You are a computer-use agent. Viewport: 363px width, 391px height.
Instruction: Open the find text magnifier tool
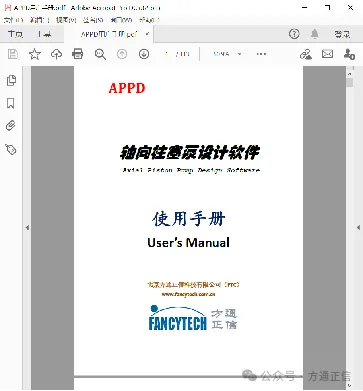click(100, 54)
